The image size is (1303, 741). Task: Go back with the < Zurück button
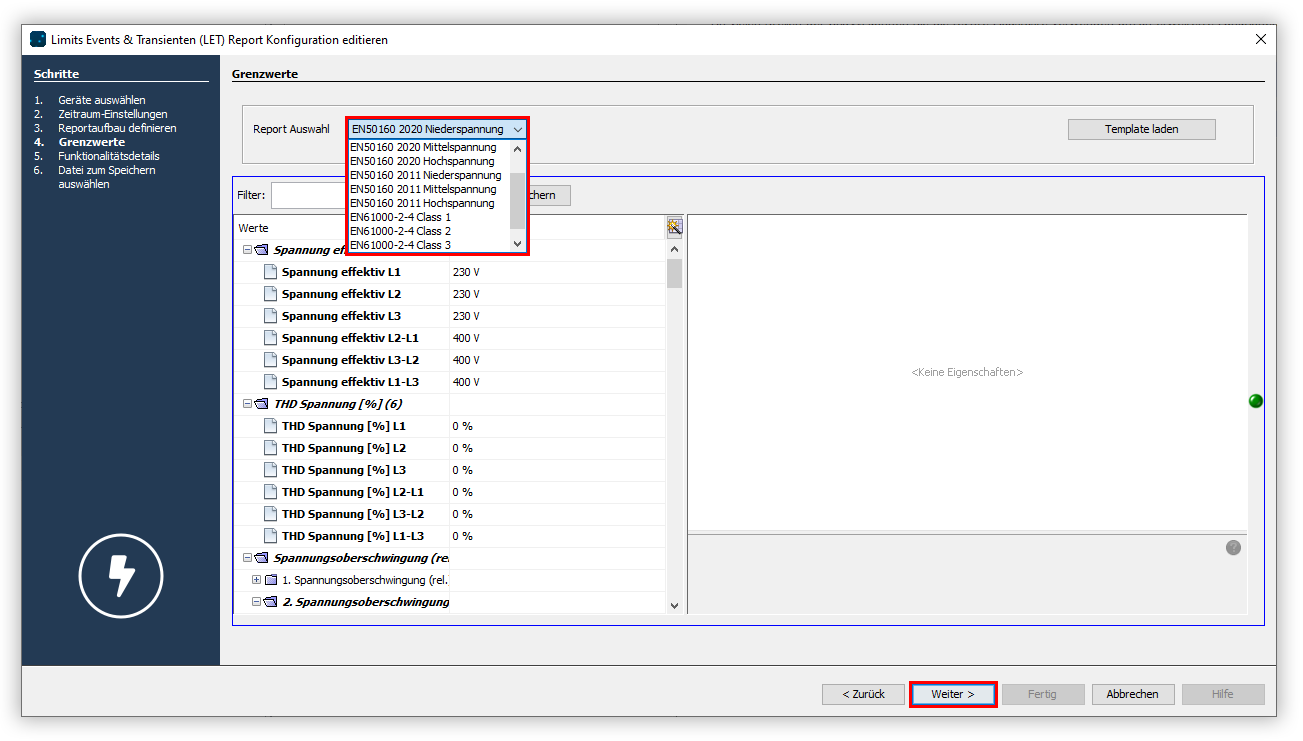[863, 694]
